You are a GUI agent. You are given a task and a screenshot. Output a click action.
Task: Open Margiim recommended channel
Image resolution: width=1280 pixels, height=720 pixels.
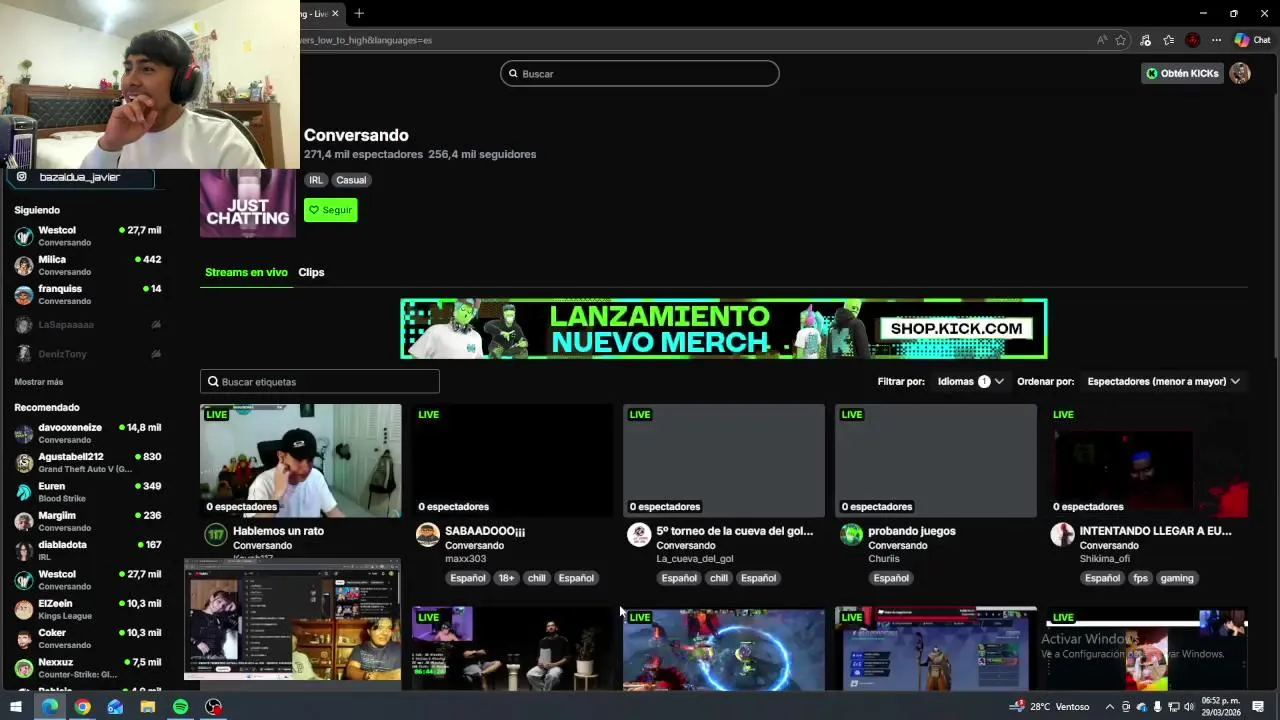tap(88, 521)
